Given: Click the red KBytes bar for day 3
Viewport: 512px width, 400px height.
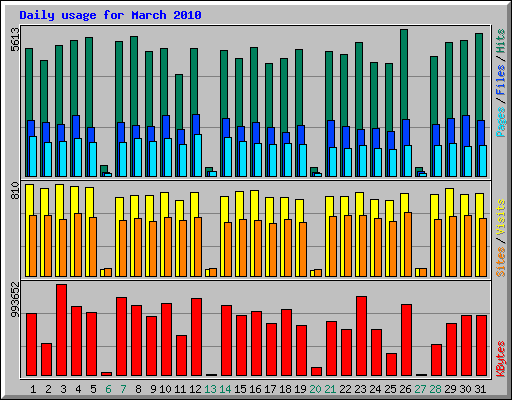Looking at the screenshot, I should pyautogui.click(x=61, y=330).
